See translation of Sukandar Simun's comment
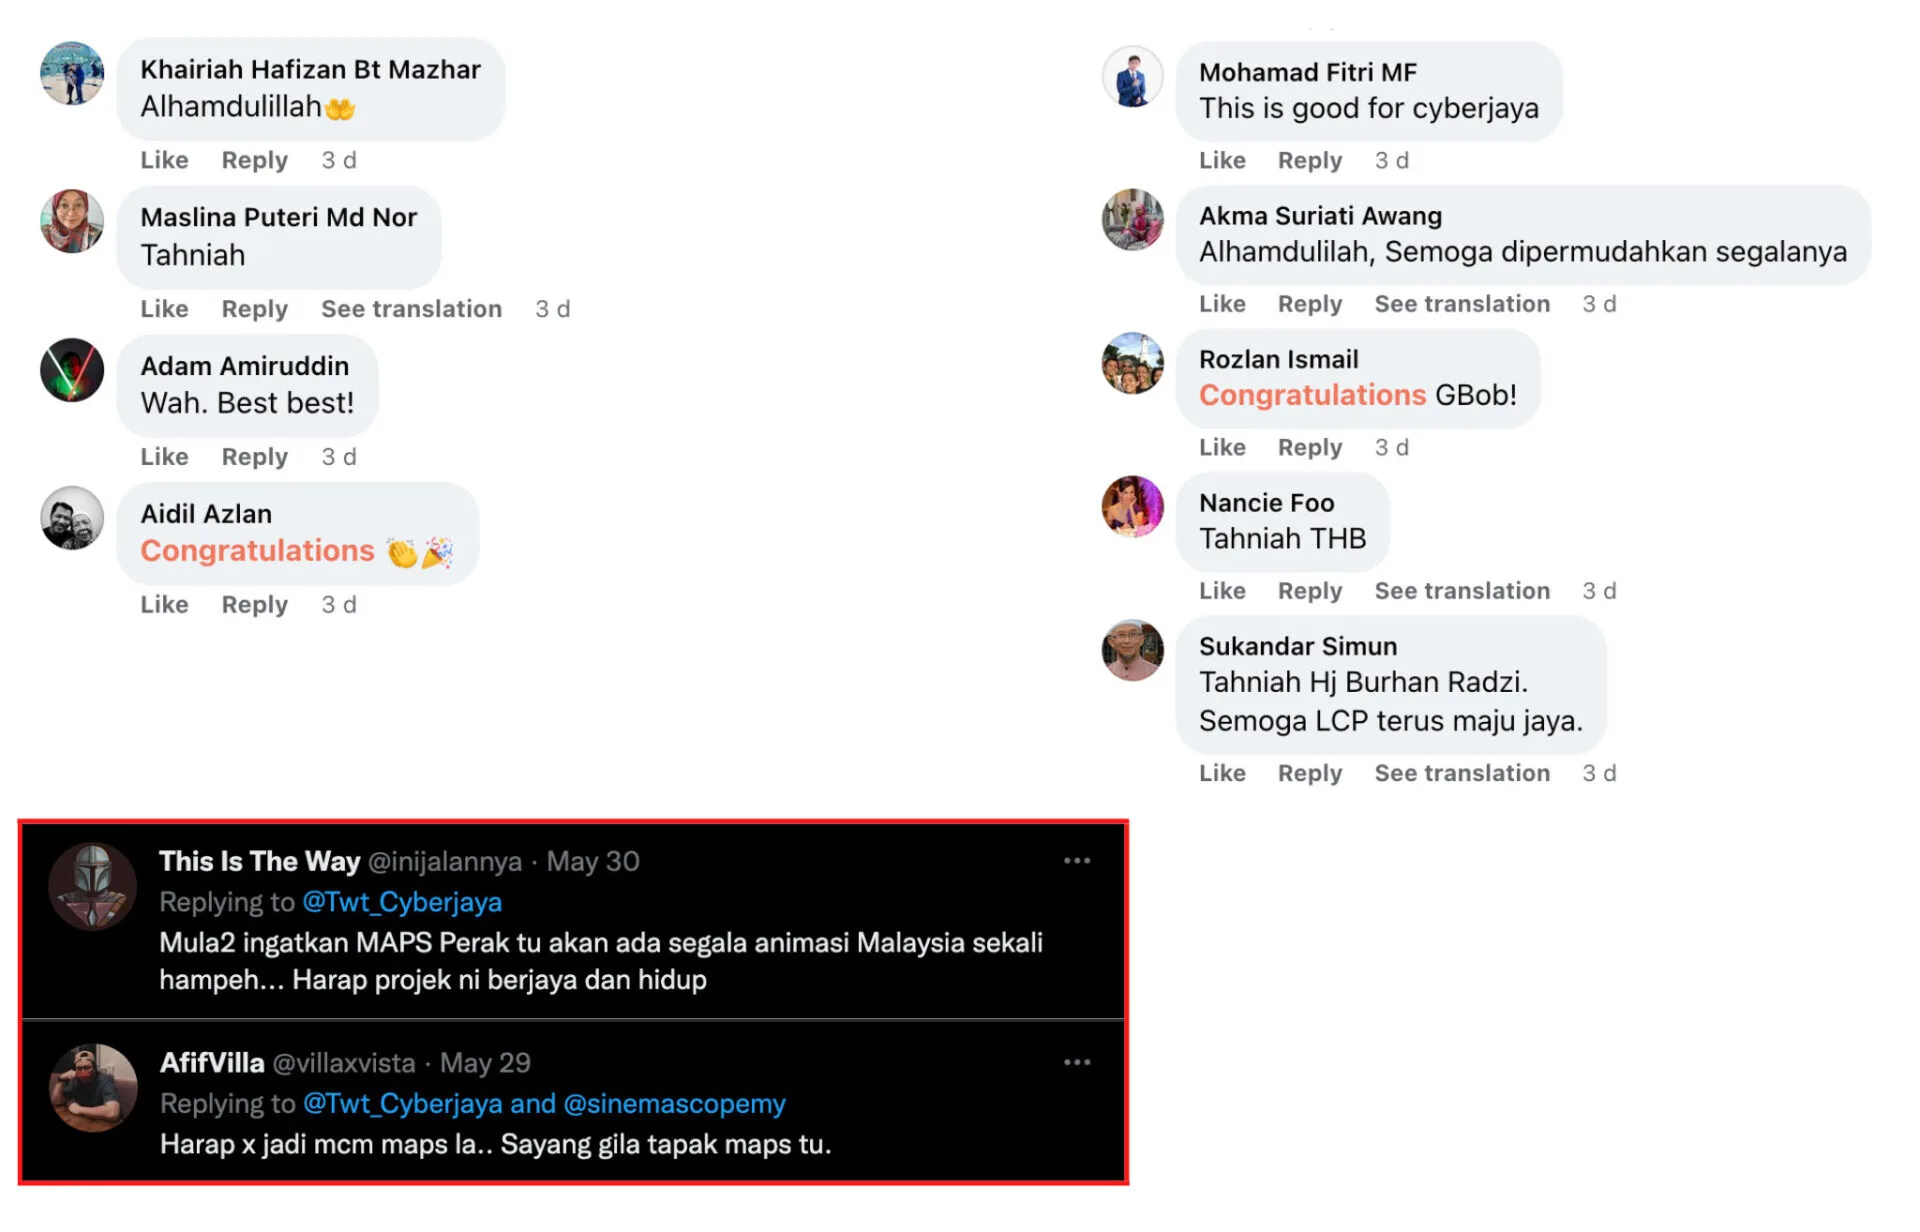This screenshot has height=1232, width=1920. pos(1461,773)
